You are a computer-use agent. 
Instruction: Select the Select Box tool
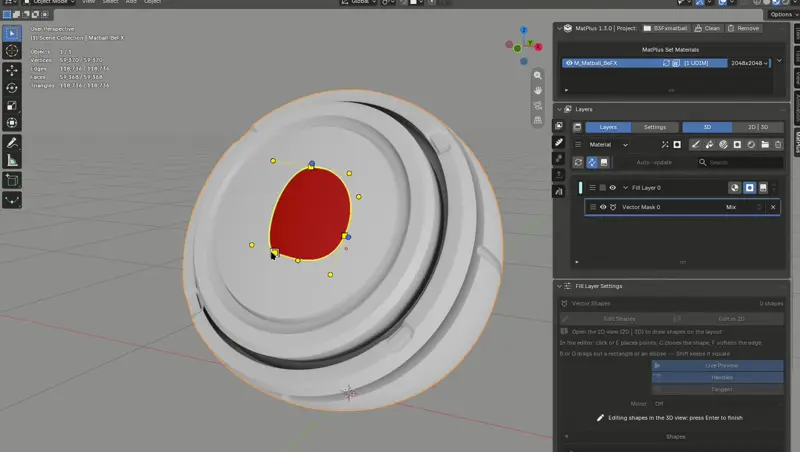click(x=12, y=33)
